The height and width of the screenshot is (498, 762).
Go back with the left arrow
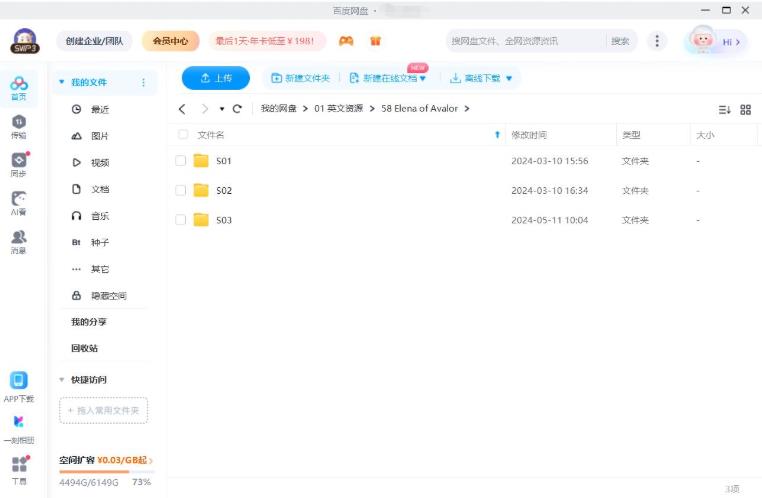182,109
